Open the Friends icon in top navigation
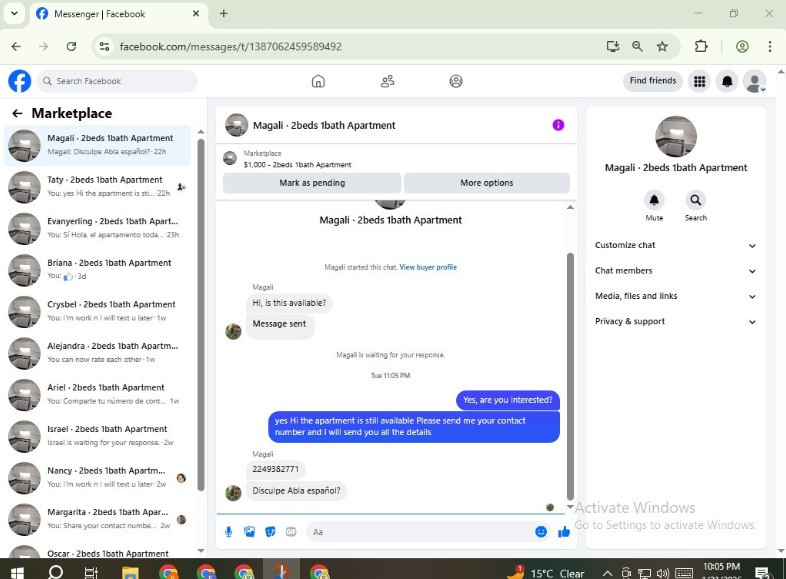Viewport: 786px width, 579px height. coord(387,81)
